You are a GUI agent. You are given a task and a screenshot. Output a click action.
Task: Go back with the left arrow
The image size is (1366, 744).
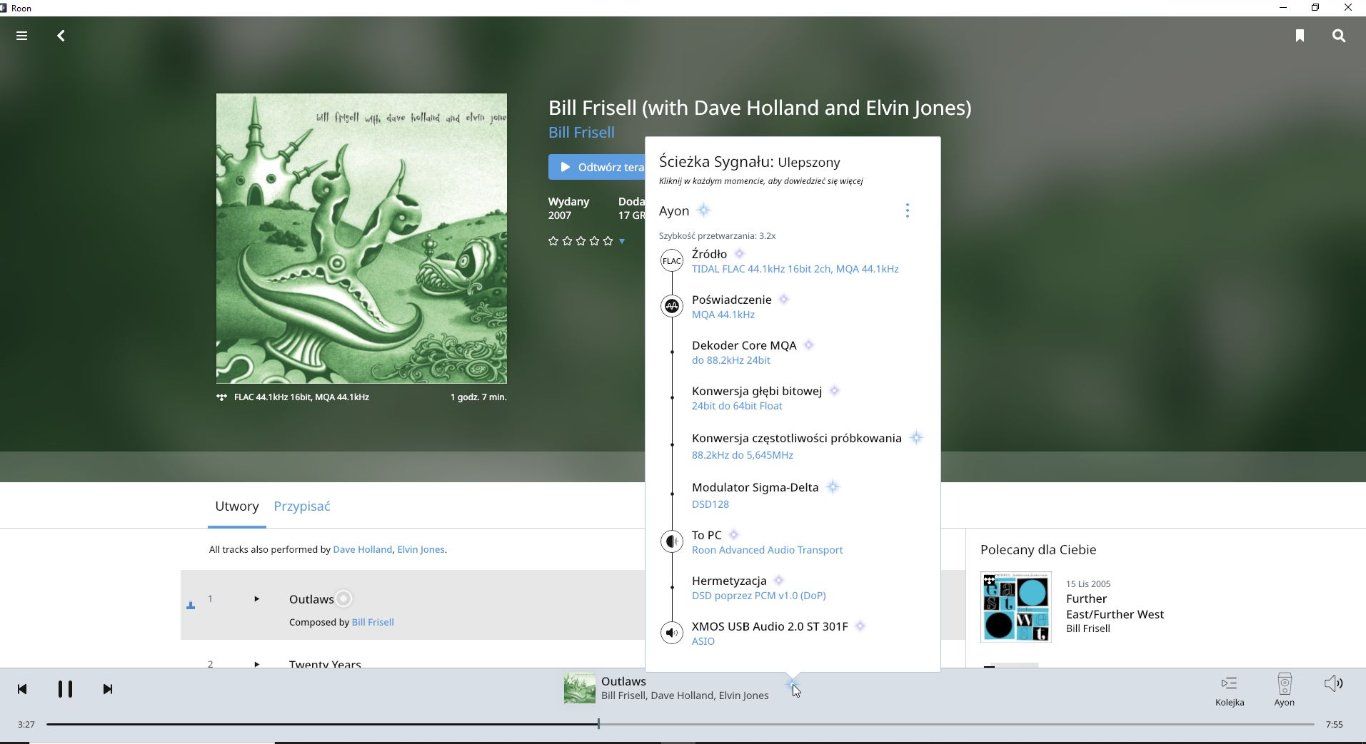coord(61,35)
